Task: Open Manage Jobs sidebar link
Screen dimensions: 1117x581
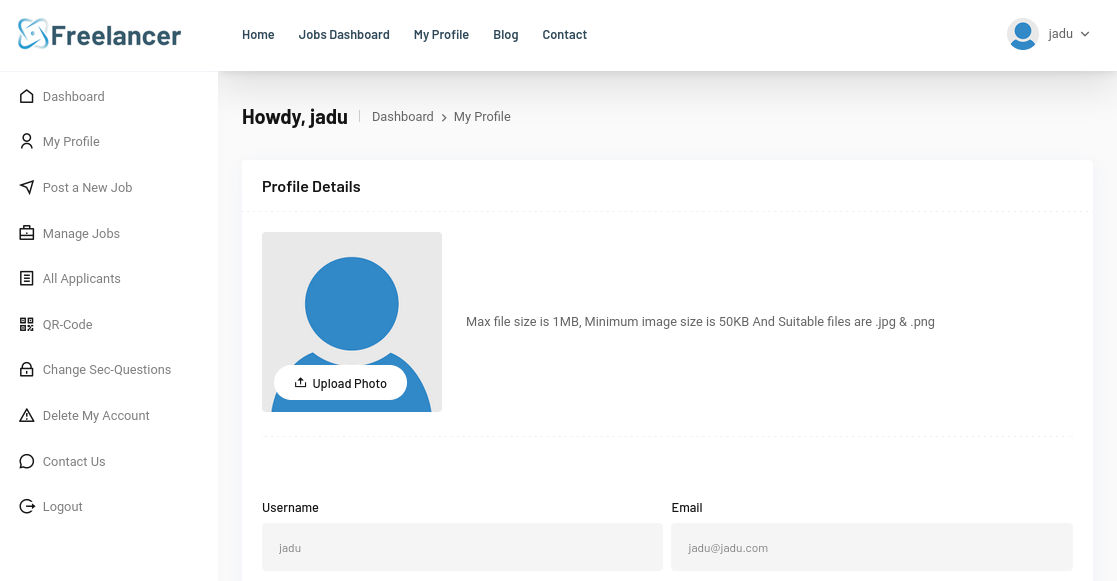Action: (x=81, y=234)
